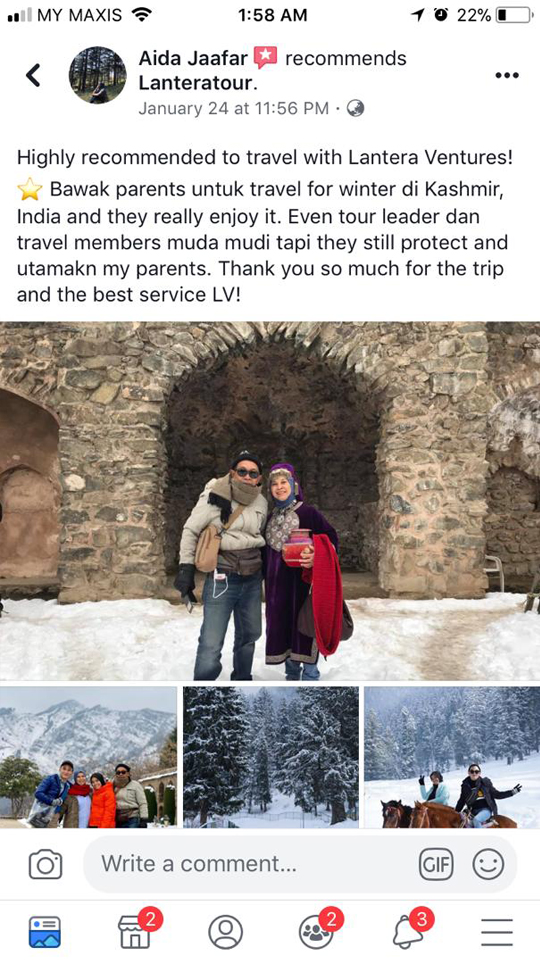This screenshot has height=960, width=540.
Task: Open the GIF picker
Action: point(436,864)
